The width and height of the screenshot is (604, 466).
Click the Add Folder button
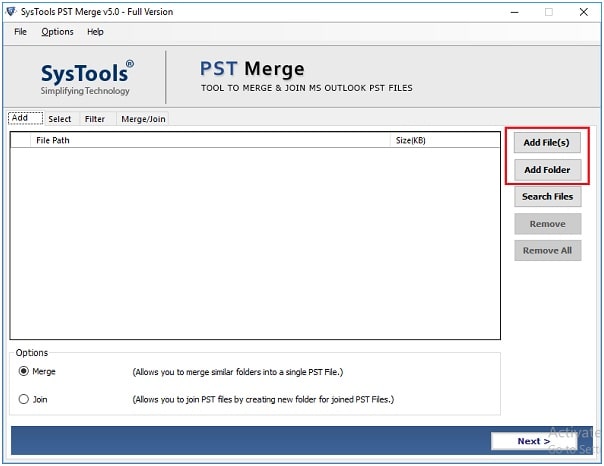click(x=547, y=170)
